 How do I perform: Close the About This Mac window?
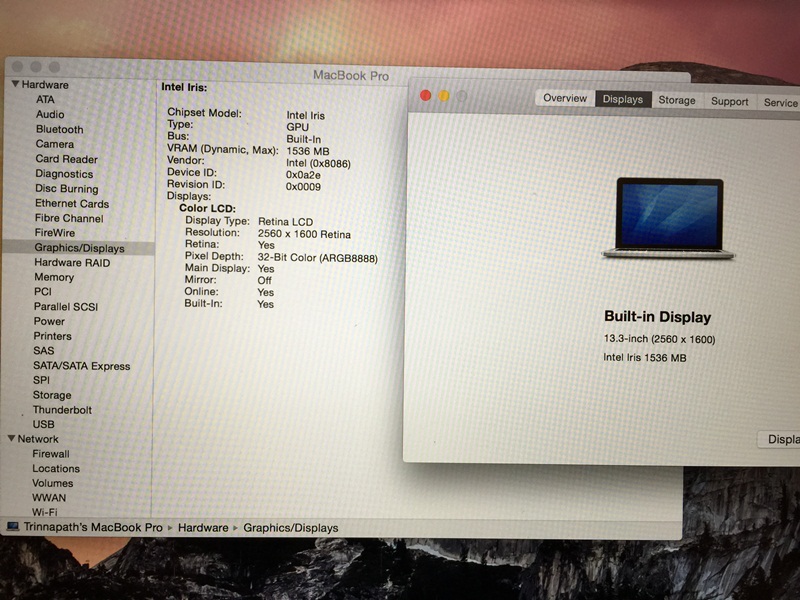coord(426,95)
